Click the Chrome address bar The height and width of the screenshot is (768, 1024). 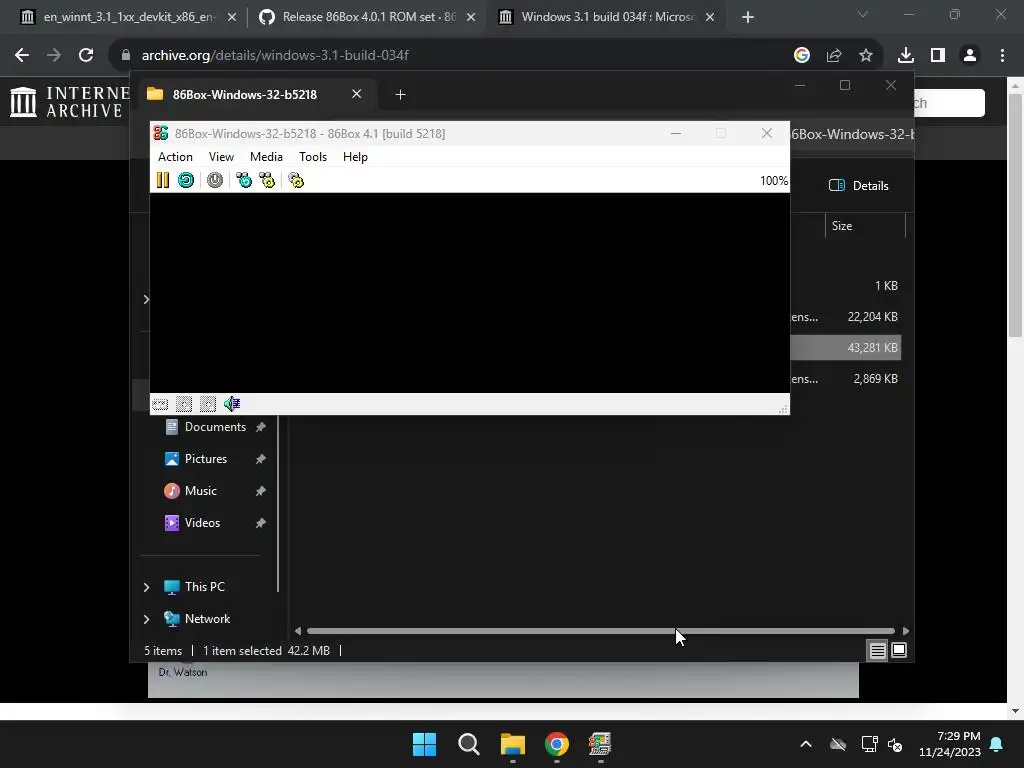[x=451, y=56]
